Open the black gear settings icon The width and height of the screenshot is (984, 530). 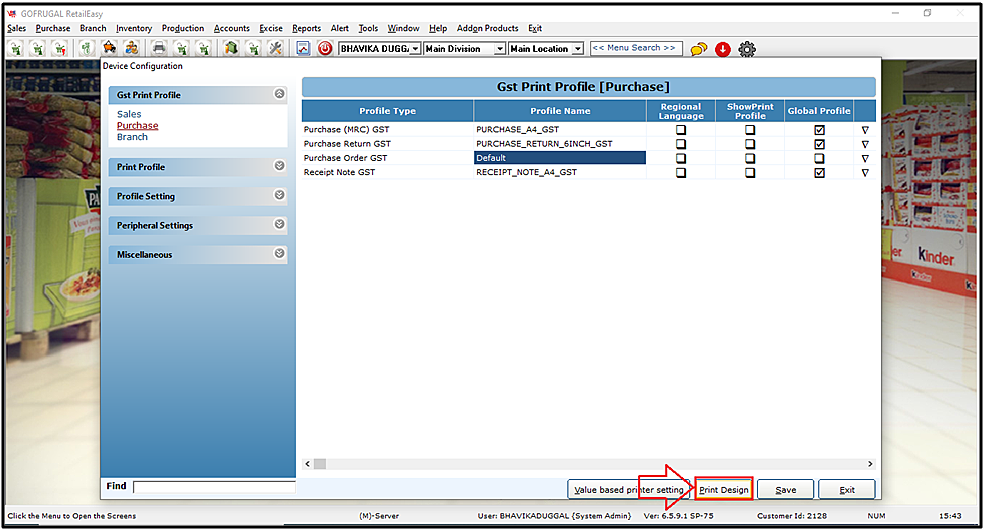[747, 49]
